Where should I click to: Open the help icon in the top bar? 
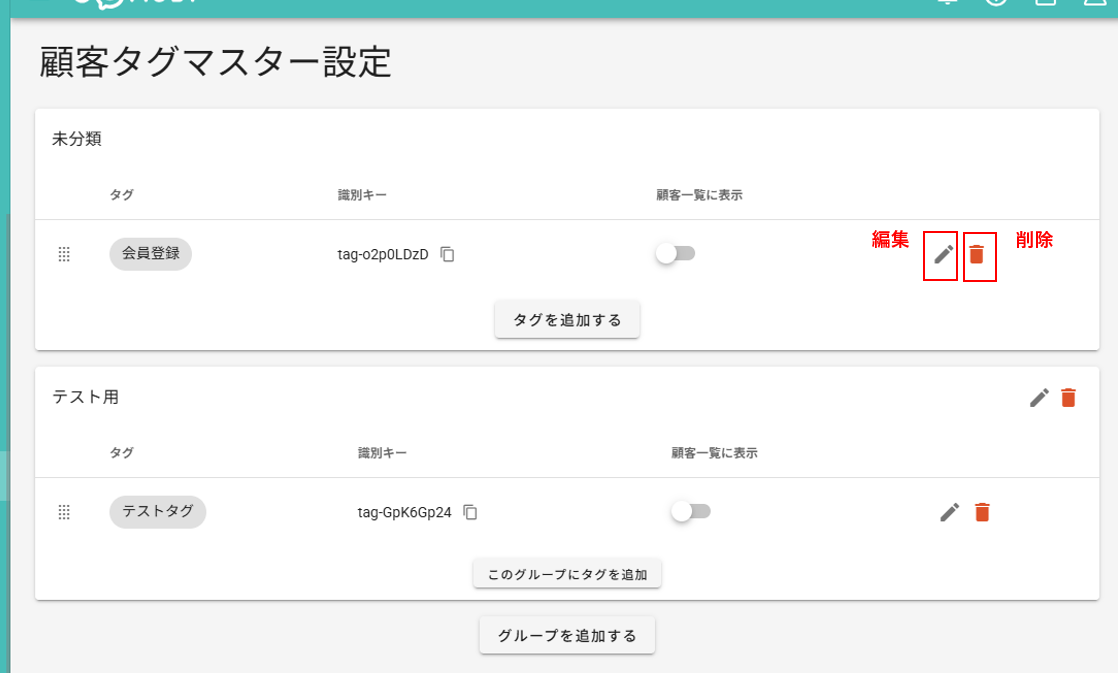(x=995, y=5)
